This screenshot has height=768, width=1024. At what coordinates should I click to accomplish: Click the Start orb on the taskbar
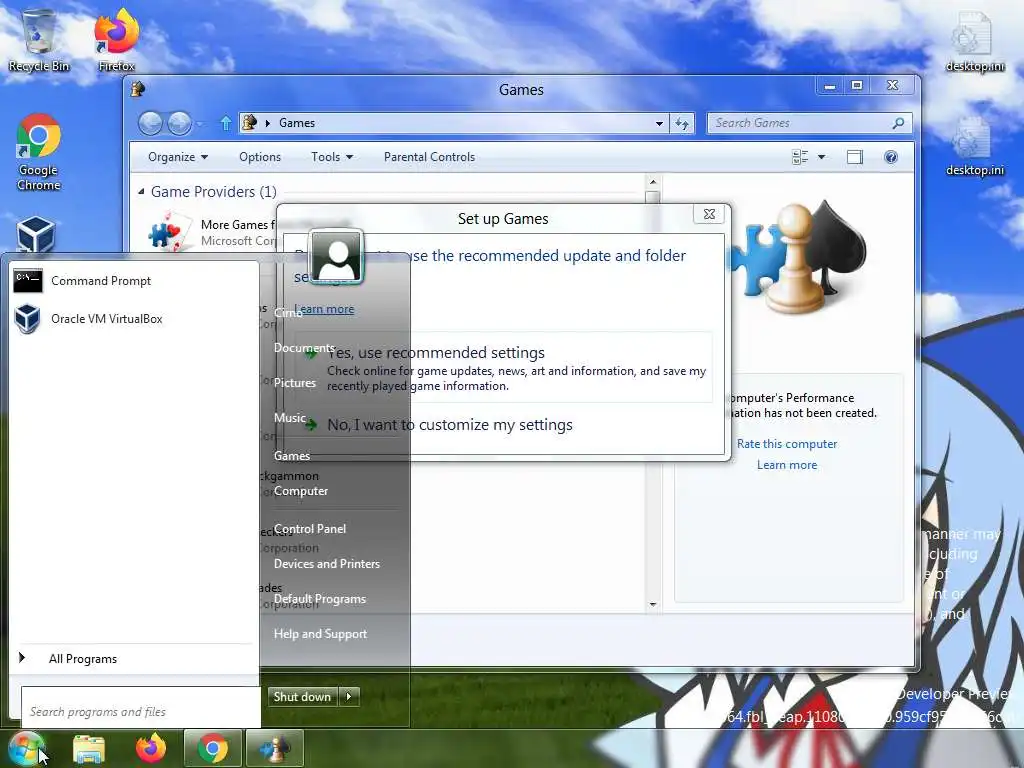(26, 748)
